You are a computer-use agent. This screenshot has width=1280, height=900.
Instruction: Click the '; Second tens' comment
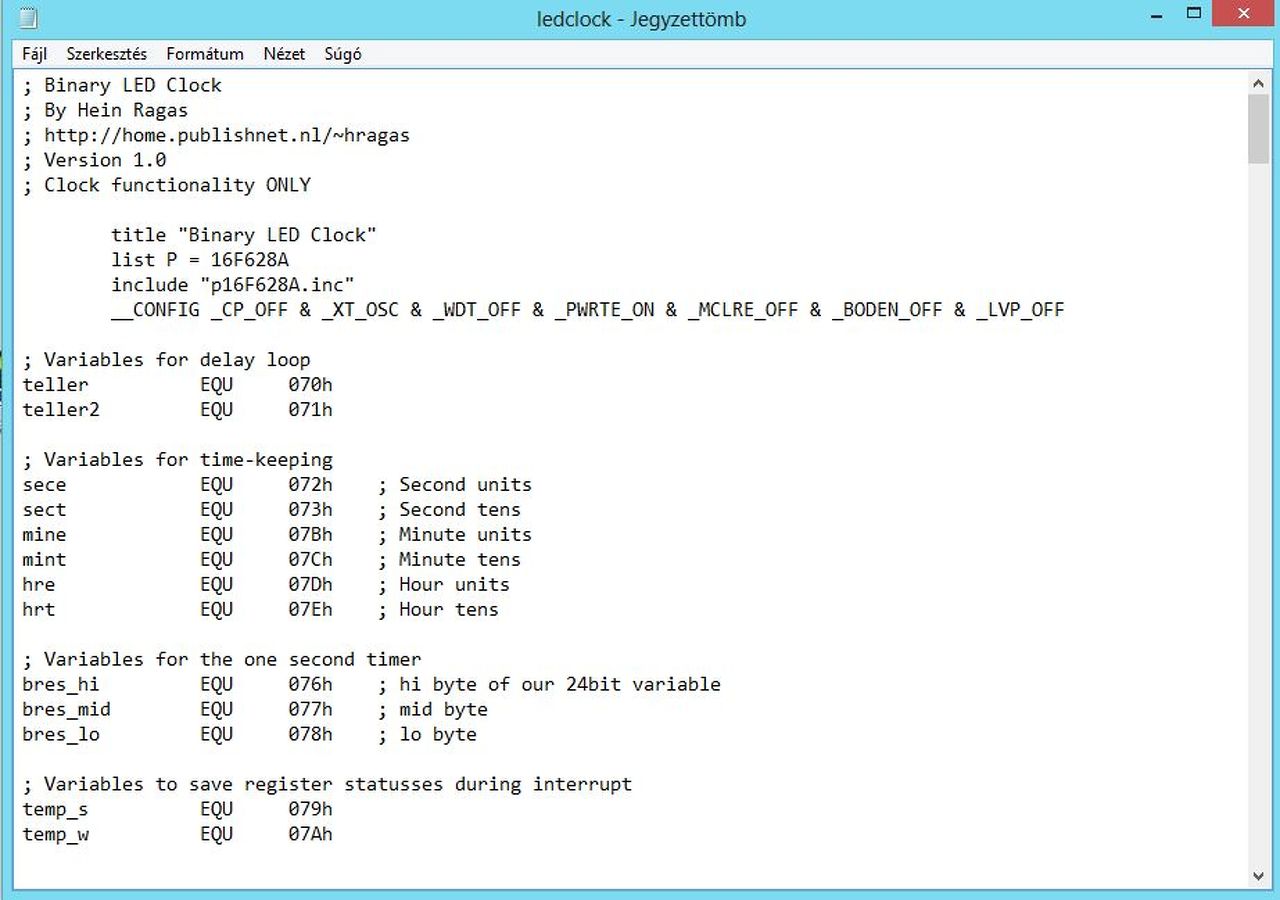[x=449, y=510]
